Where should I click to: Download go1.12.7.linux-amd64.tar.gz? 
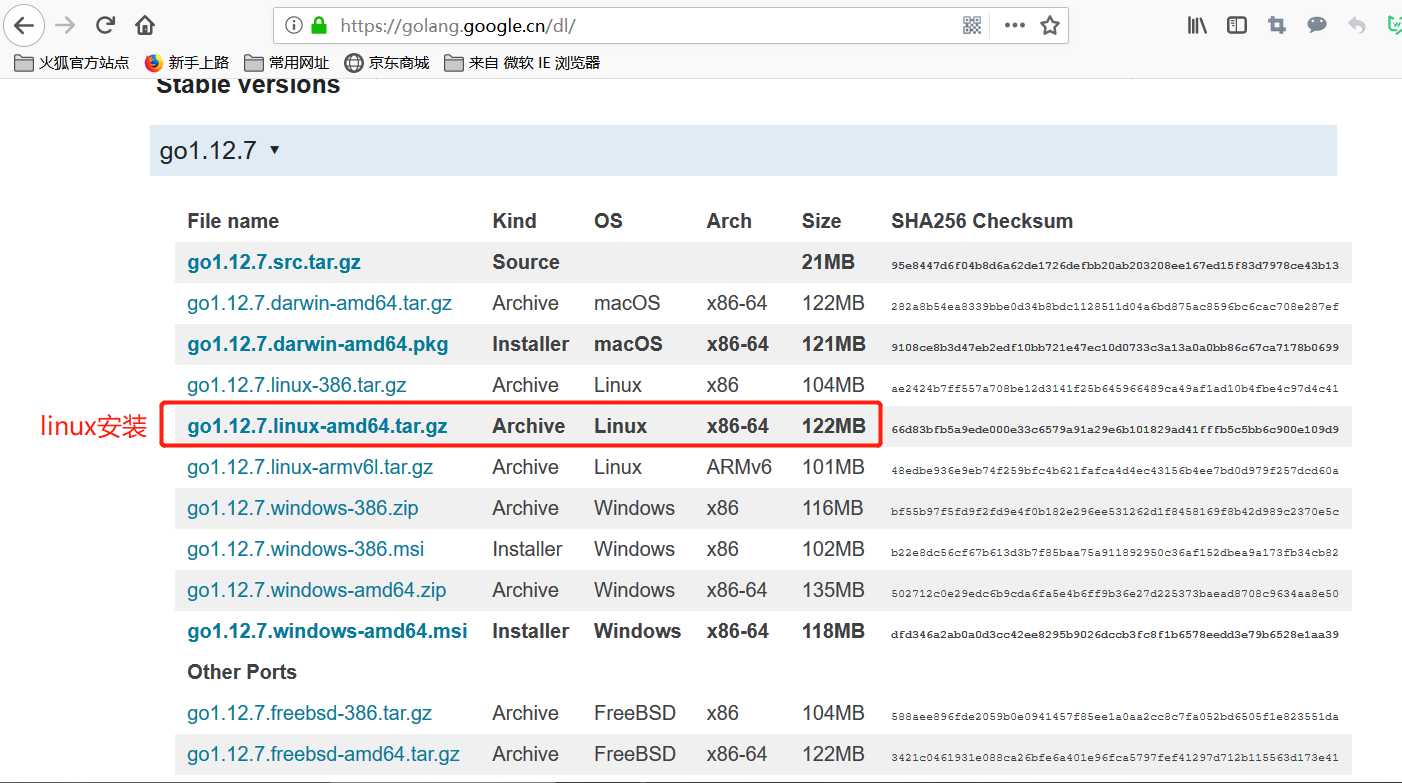click(317, 426)
